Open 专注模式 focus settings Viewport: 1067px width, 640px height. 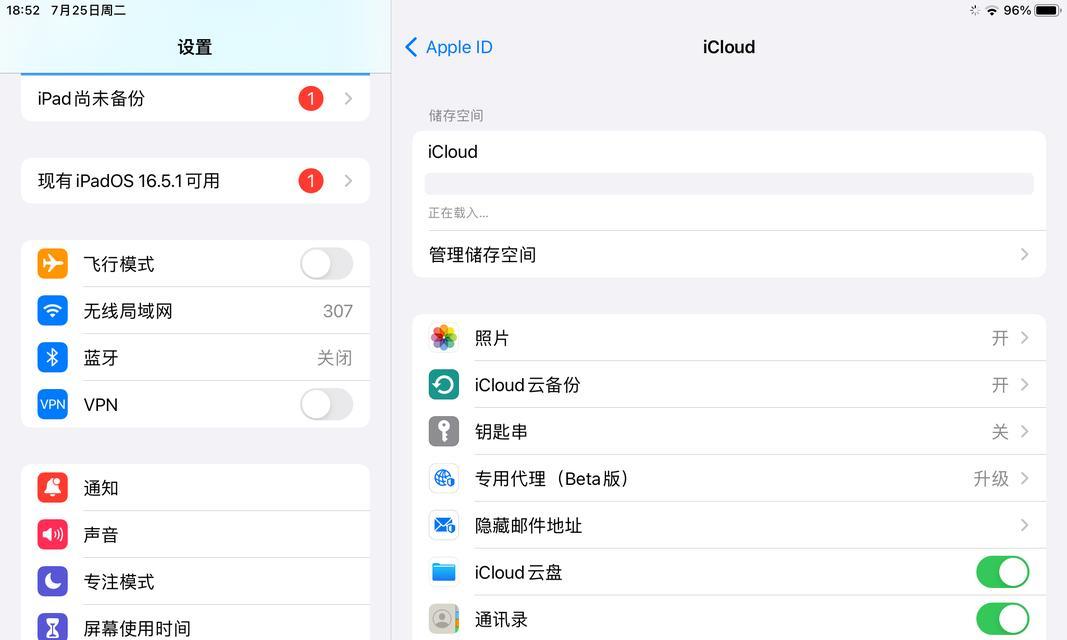[x=195, y=582]
